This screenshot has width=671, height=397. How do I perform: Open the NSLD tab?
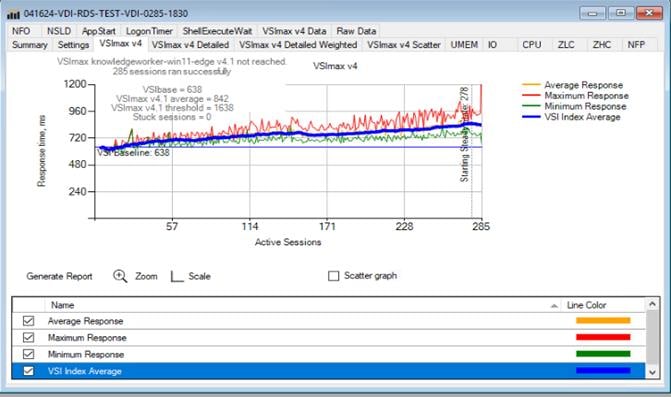pyautogui.click(x=59, y=31)
